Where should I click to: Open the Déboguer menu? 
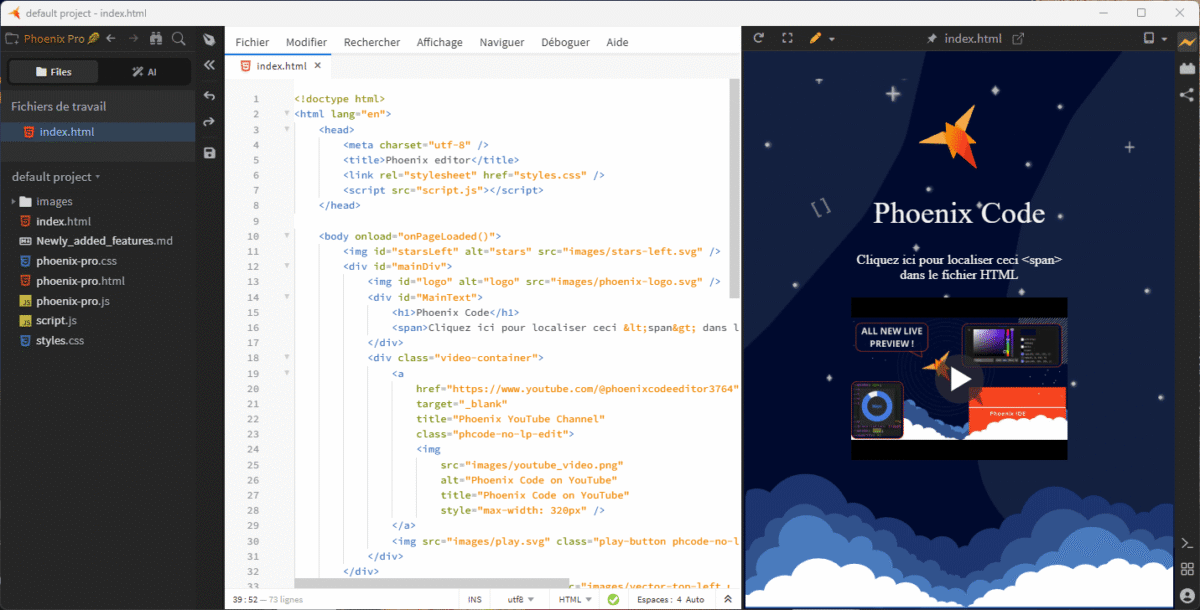tap(565, 42)
